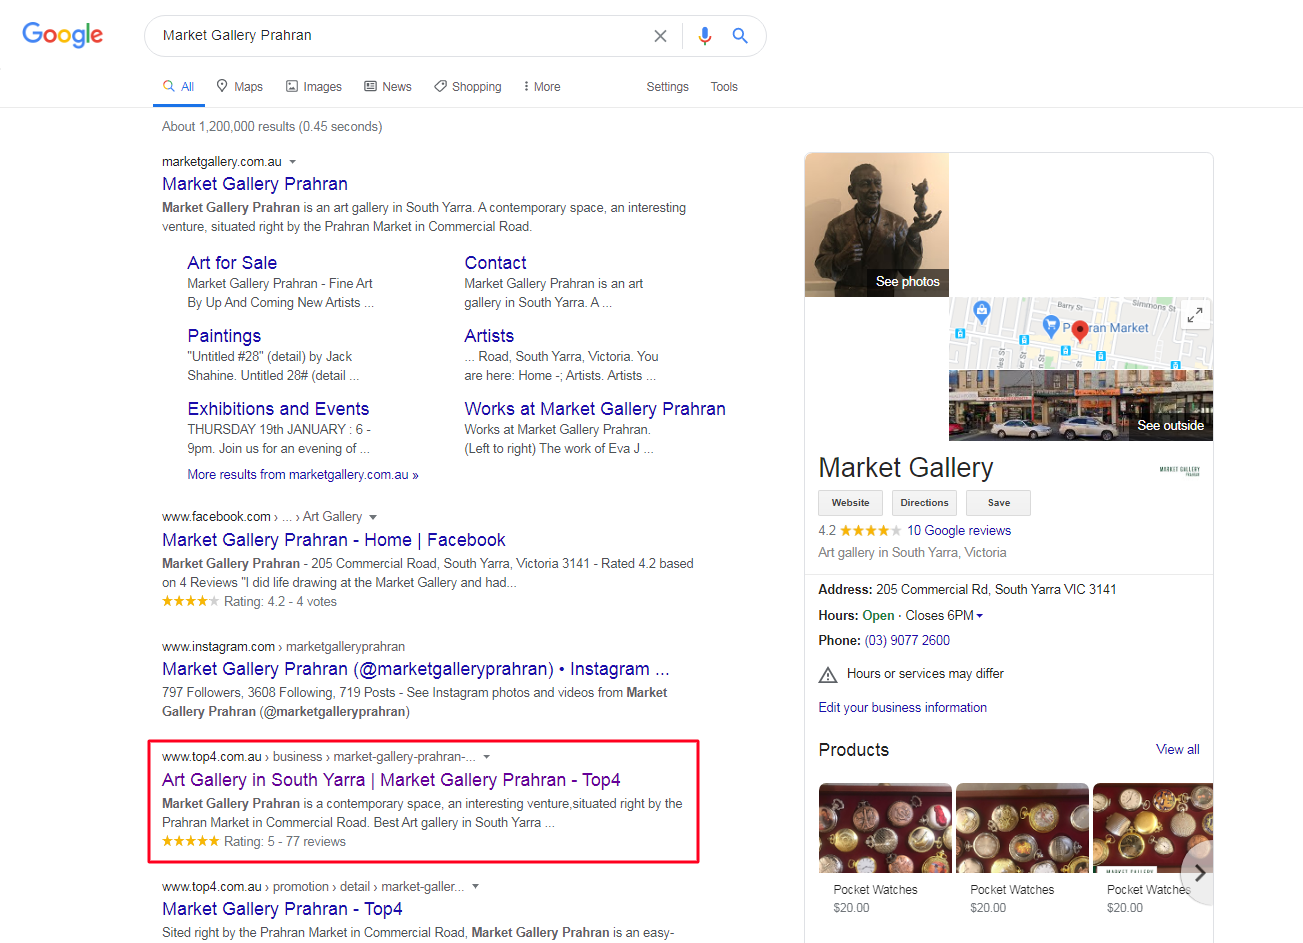The image size is (1303, 943).
Task: Click the Directions button
Action: (x=924, y=503)
